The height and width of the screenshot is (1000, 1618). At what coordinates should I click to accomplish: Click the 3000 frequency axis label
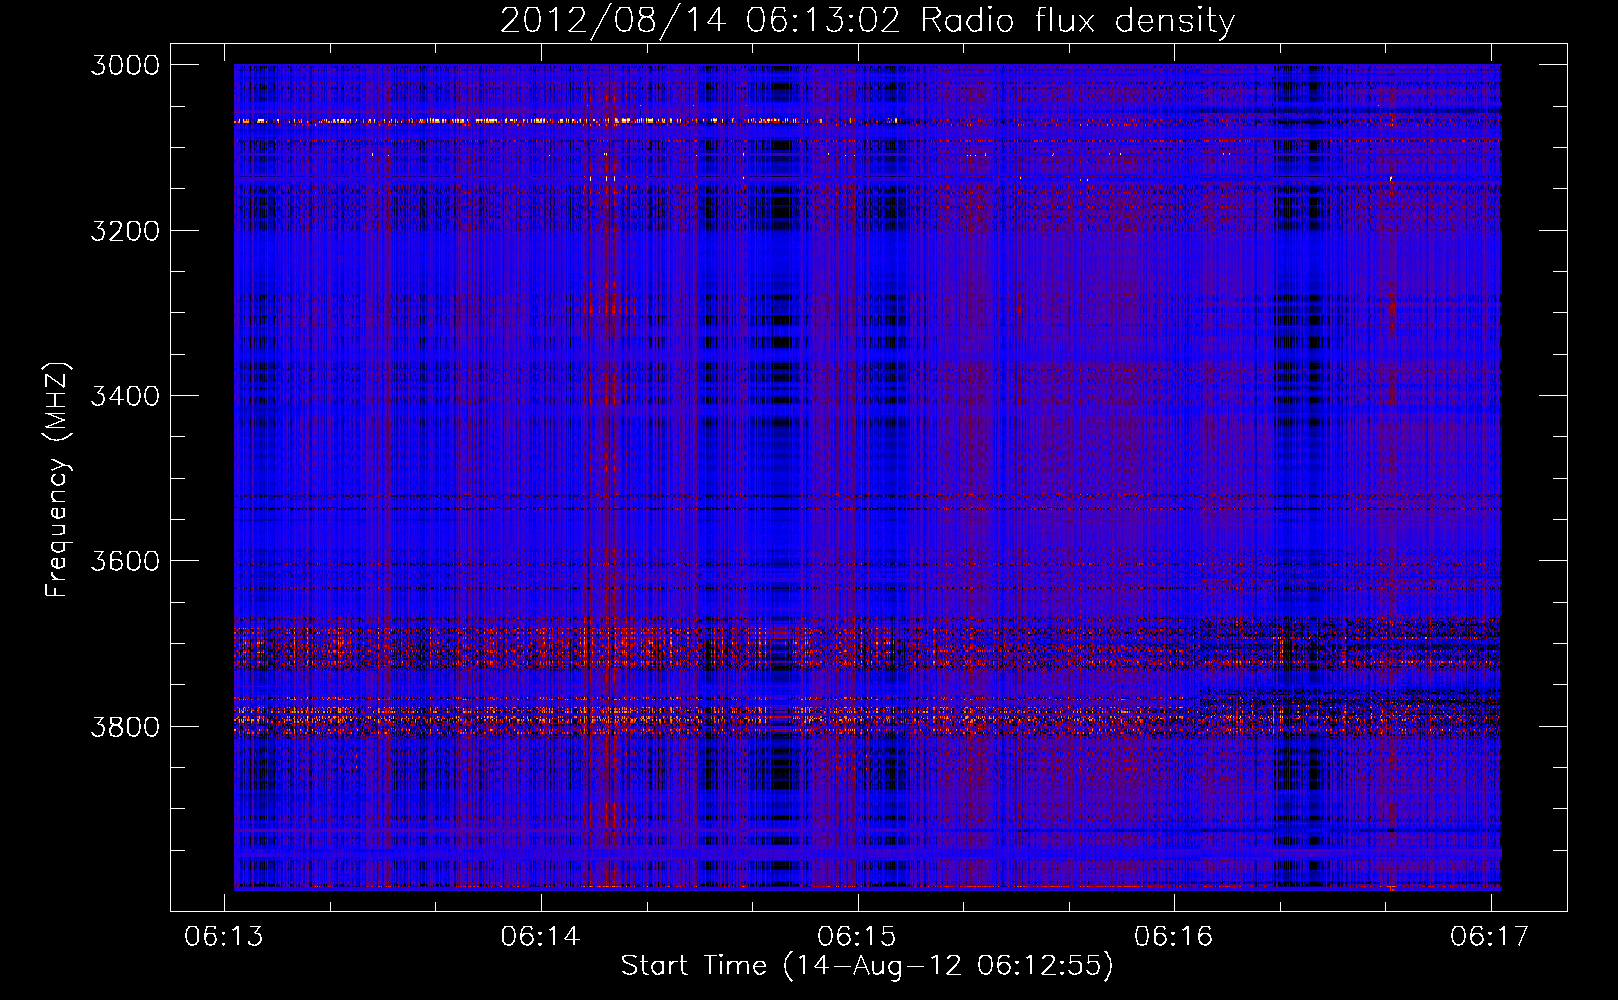[125, 65]
